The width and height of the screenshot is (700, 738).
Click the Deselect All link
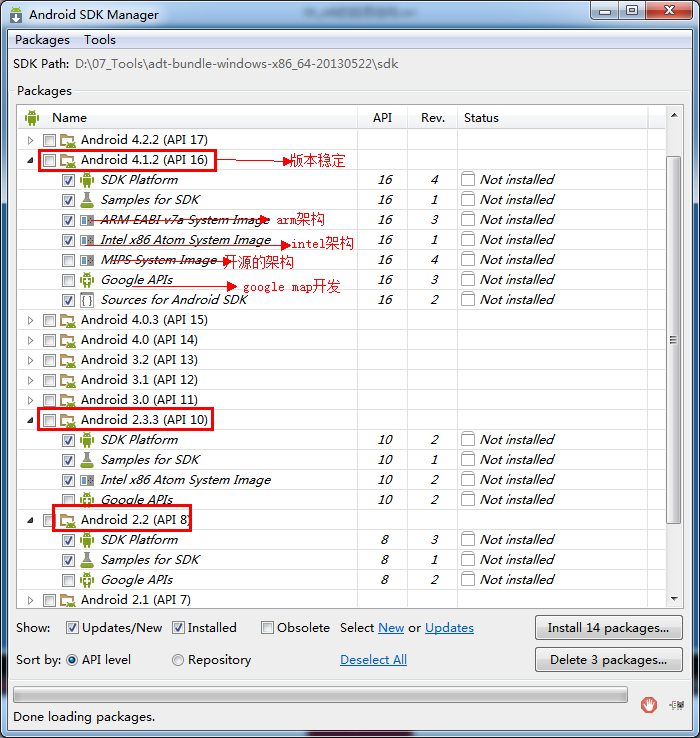click(373, 660)
